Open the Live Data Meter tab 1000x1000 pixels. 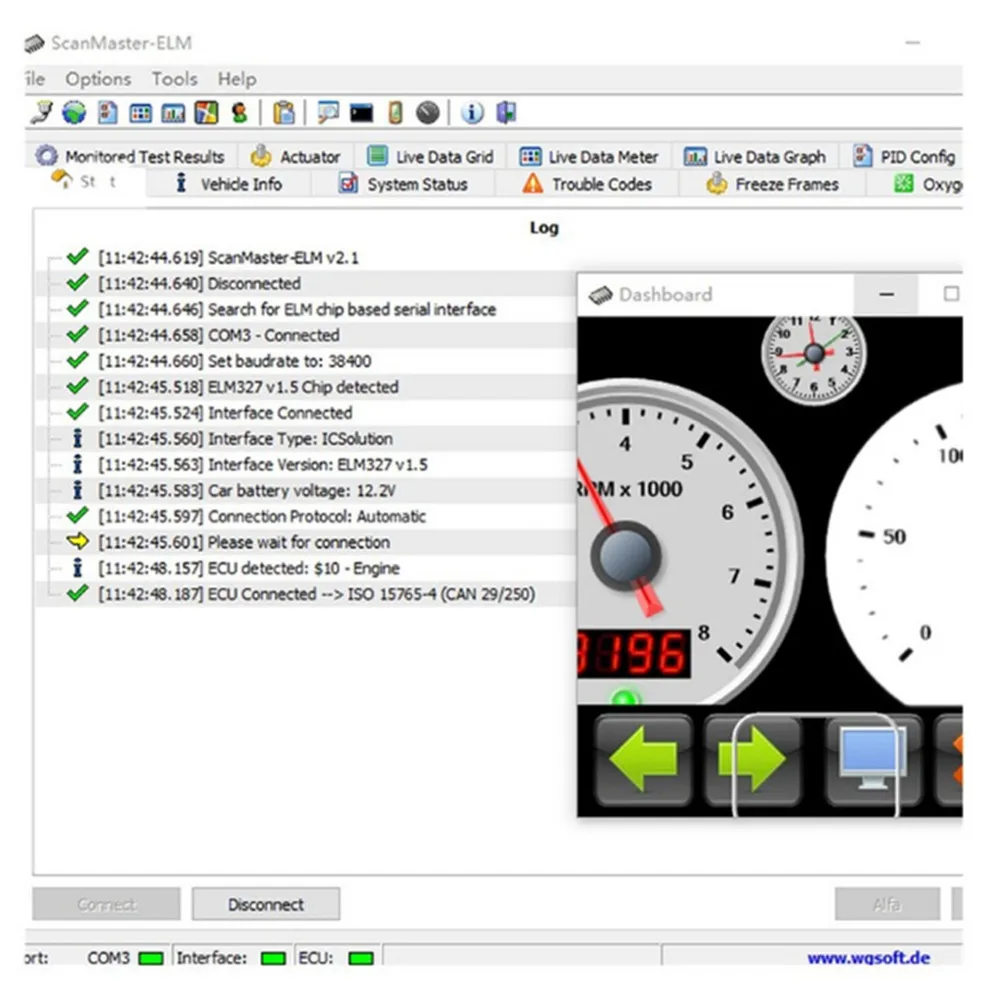click(589, 156)
